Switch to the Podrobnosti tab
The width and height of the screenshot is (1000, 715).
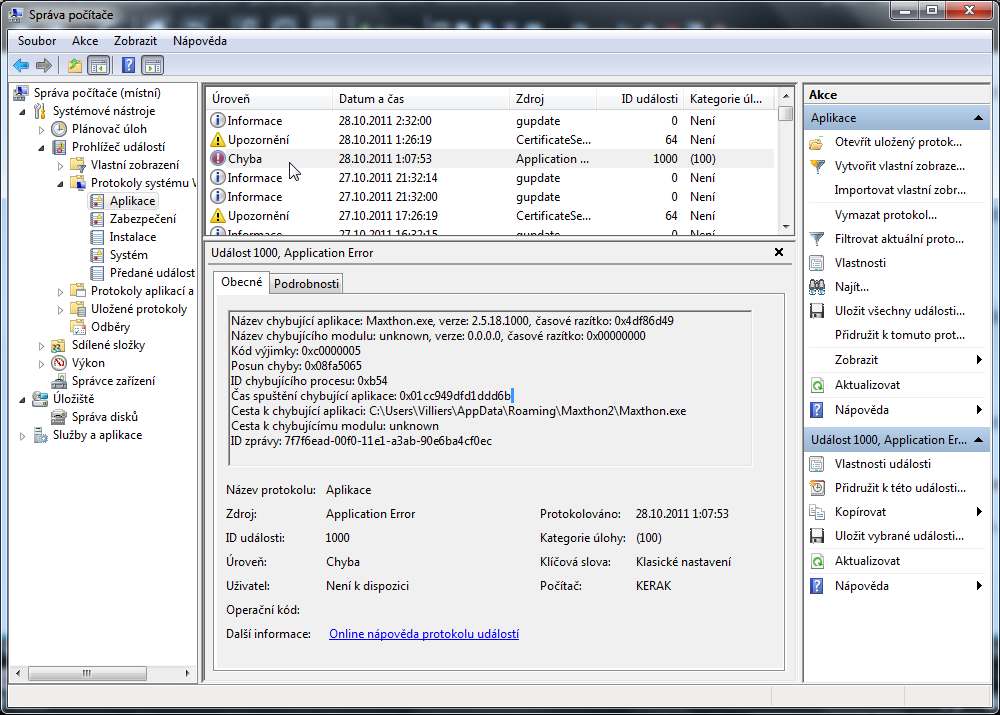point(307,283)
